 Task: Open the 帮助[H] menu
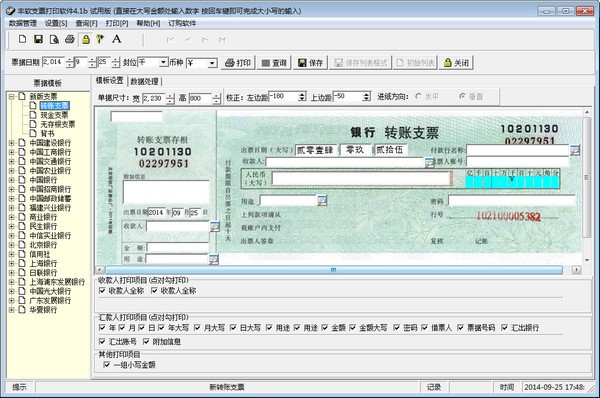pos(148,23)
